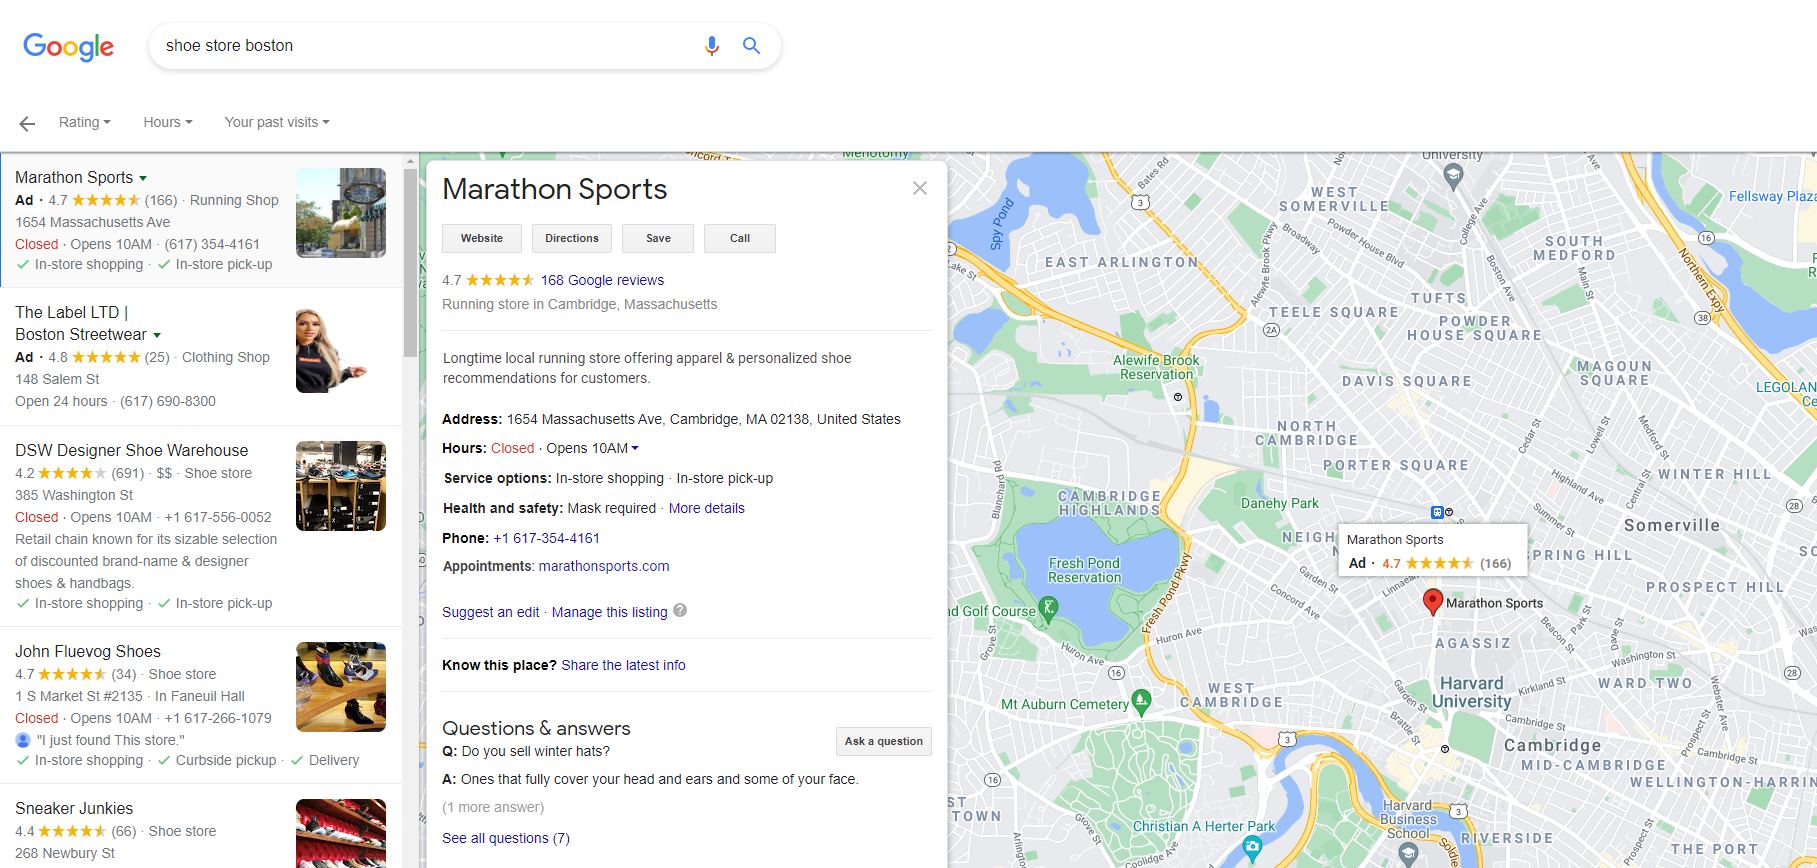This screenshot has height=868, width=1817.
Task: Go back using the left arrow icon
Action: tap(27, 123)
